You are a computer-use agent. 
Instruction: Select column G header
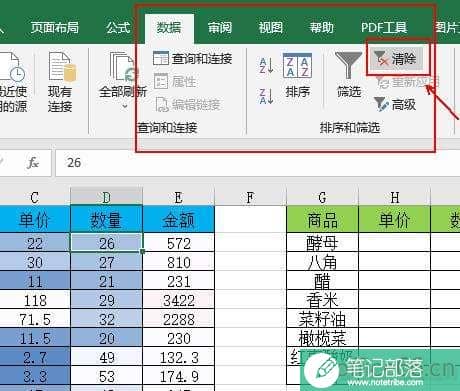click(x=322, y=197)
